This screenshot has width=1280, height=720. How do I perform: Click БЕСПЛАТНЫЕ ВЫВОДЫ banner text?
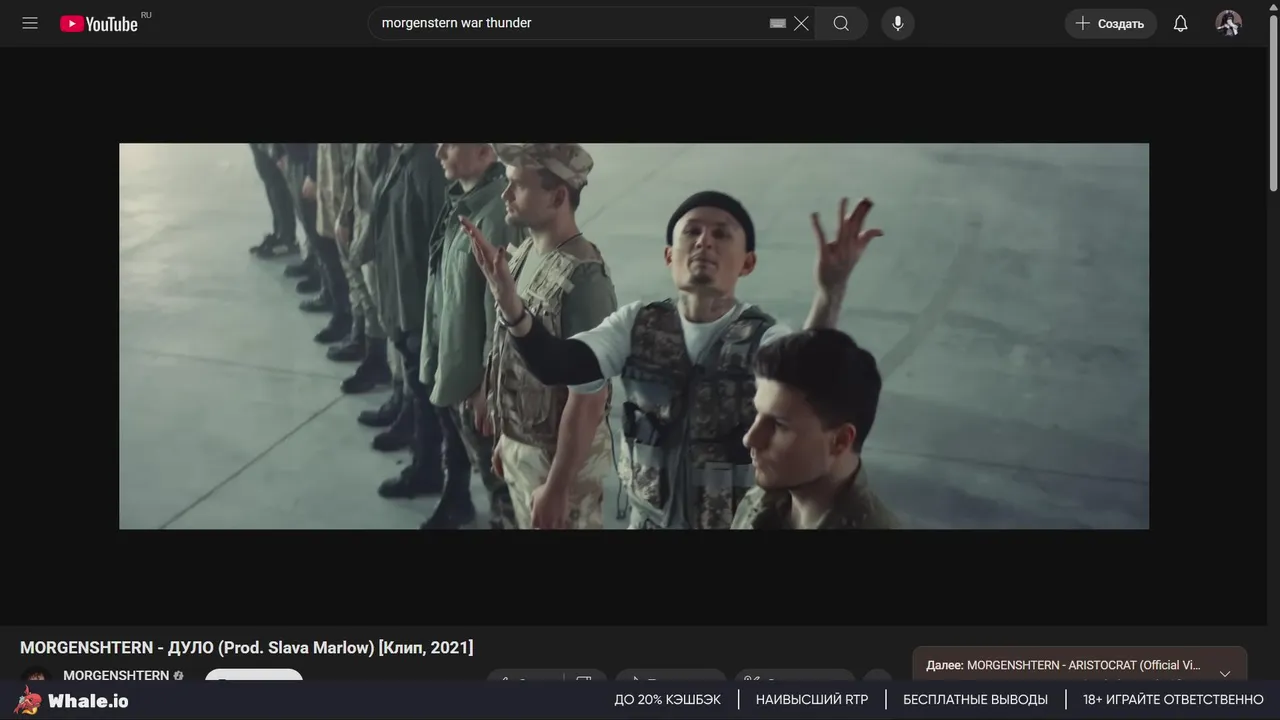975,700
